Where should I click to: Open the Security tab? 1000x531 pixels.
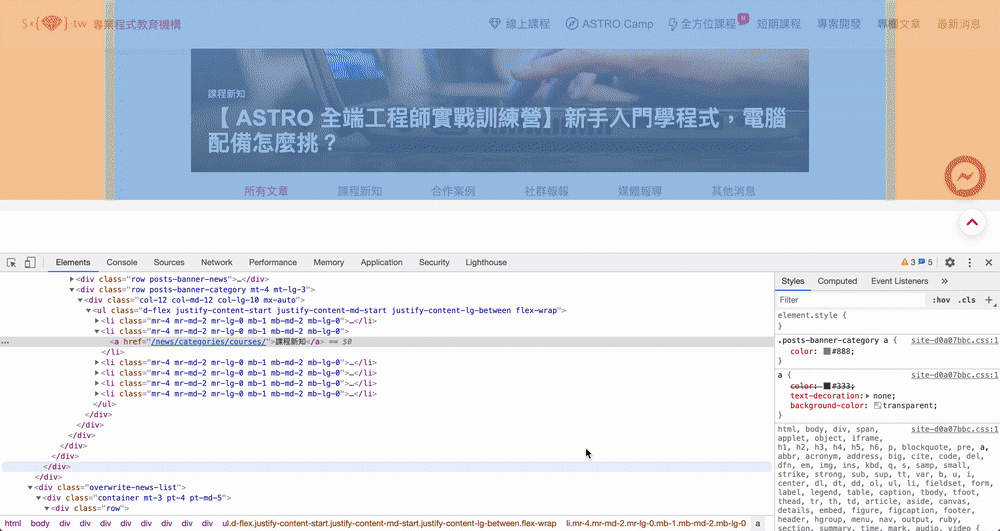434,263
